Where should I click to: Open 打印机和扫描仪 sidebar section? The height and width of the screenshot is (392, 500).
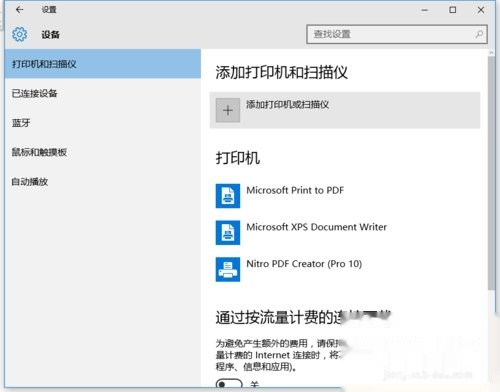103,64
